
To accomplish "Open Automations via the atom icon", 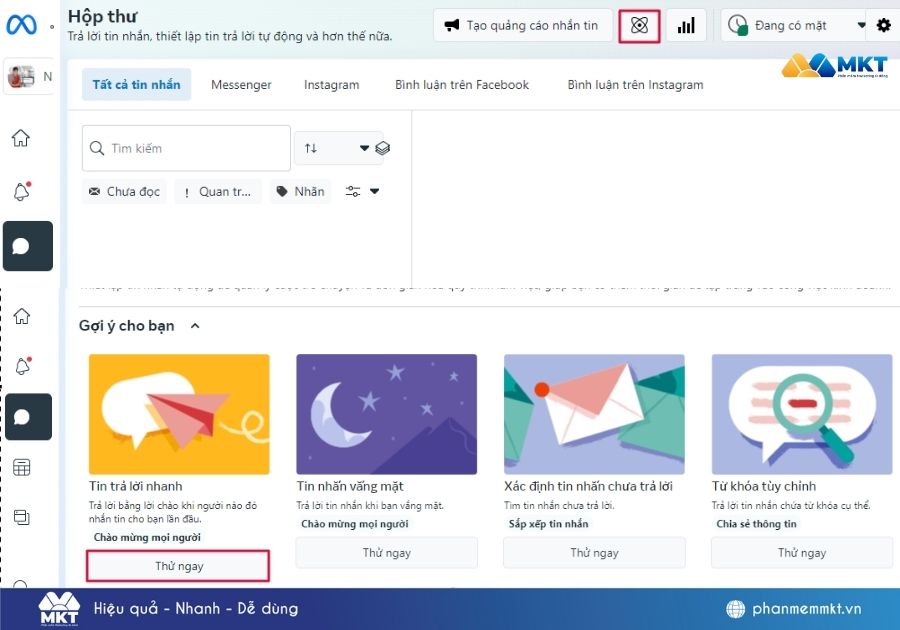I will coord(640,25).
